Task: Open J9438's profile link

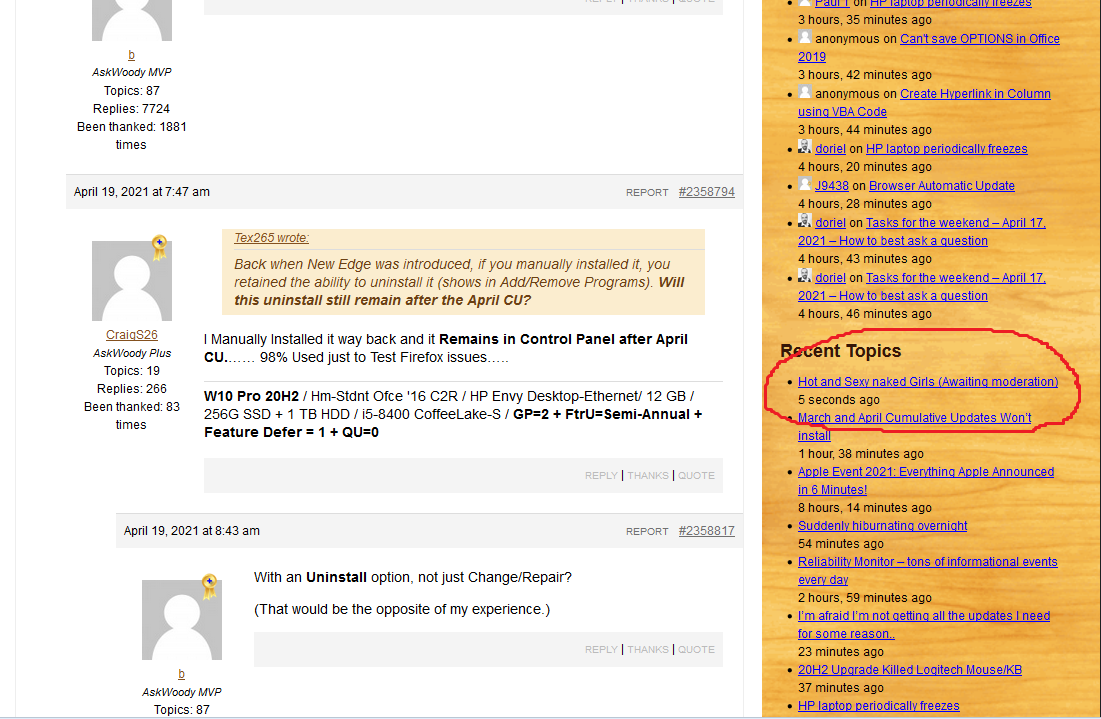Action: (831, 186)
